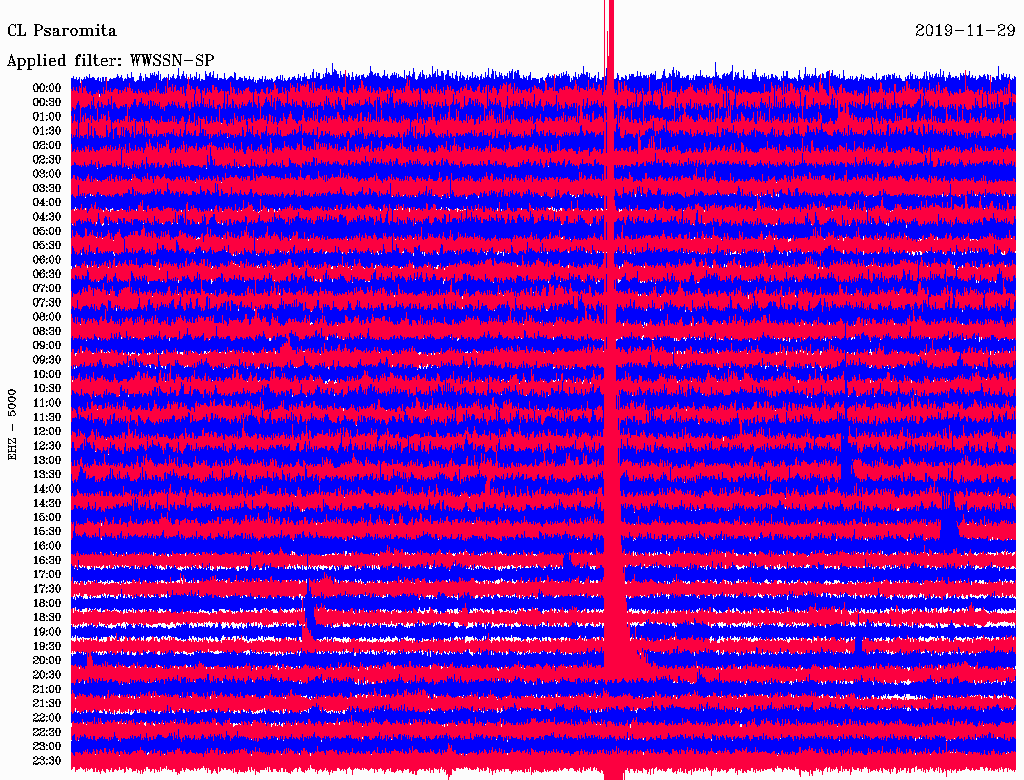
Task: Click the 21:30 time label
Action: tap(47, 704)
